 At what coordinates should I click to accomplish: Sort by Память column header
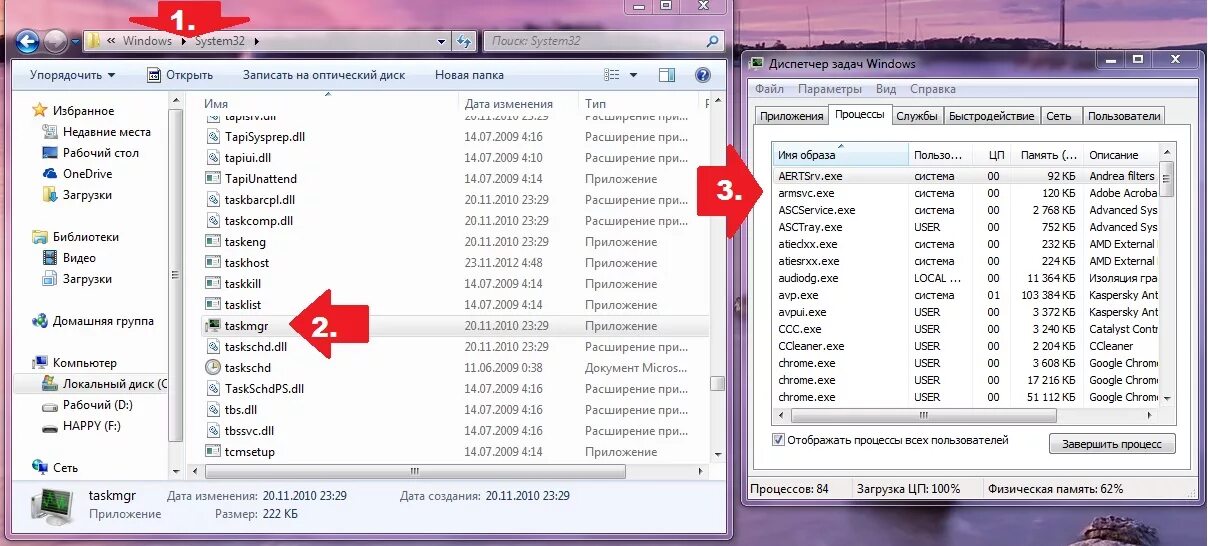coord(1047,155)
